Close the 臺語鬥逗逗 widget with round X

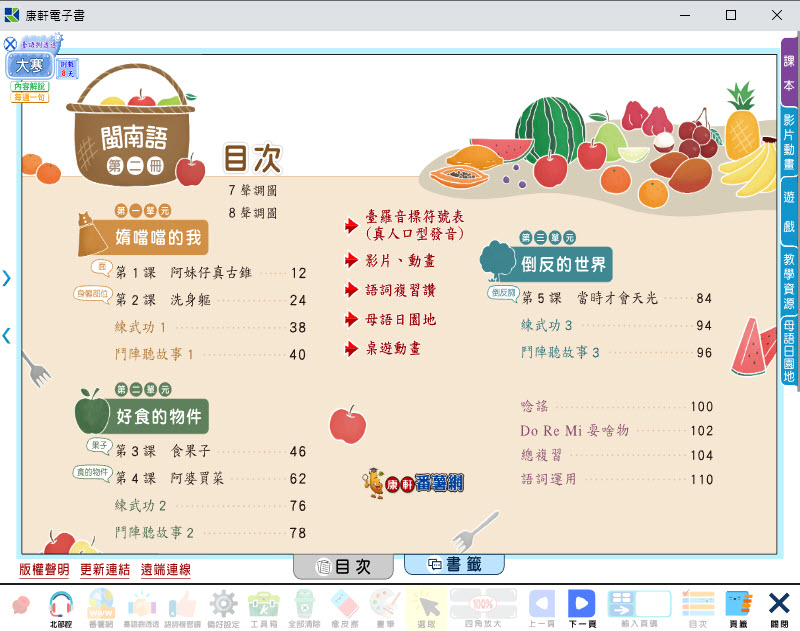point(10,44)
